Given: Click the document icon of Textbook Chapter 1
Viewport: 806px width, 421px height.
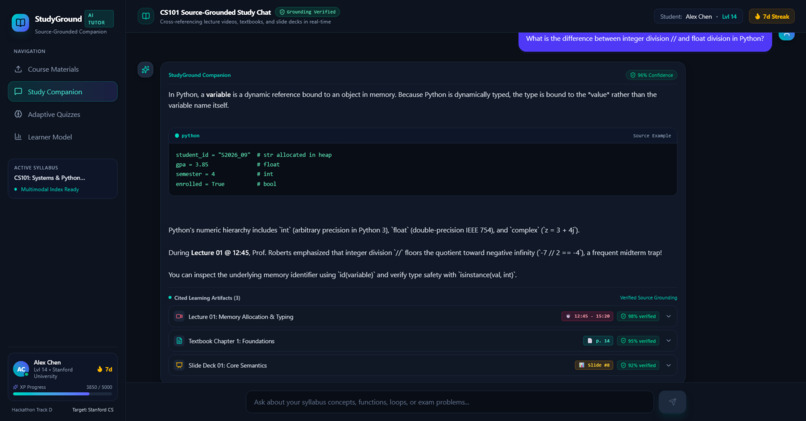Looking at the screenshot, I should (179, 341).
